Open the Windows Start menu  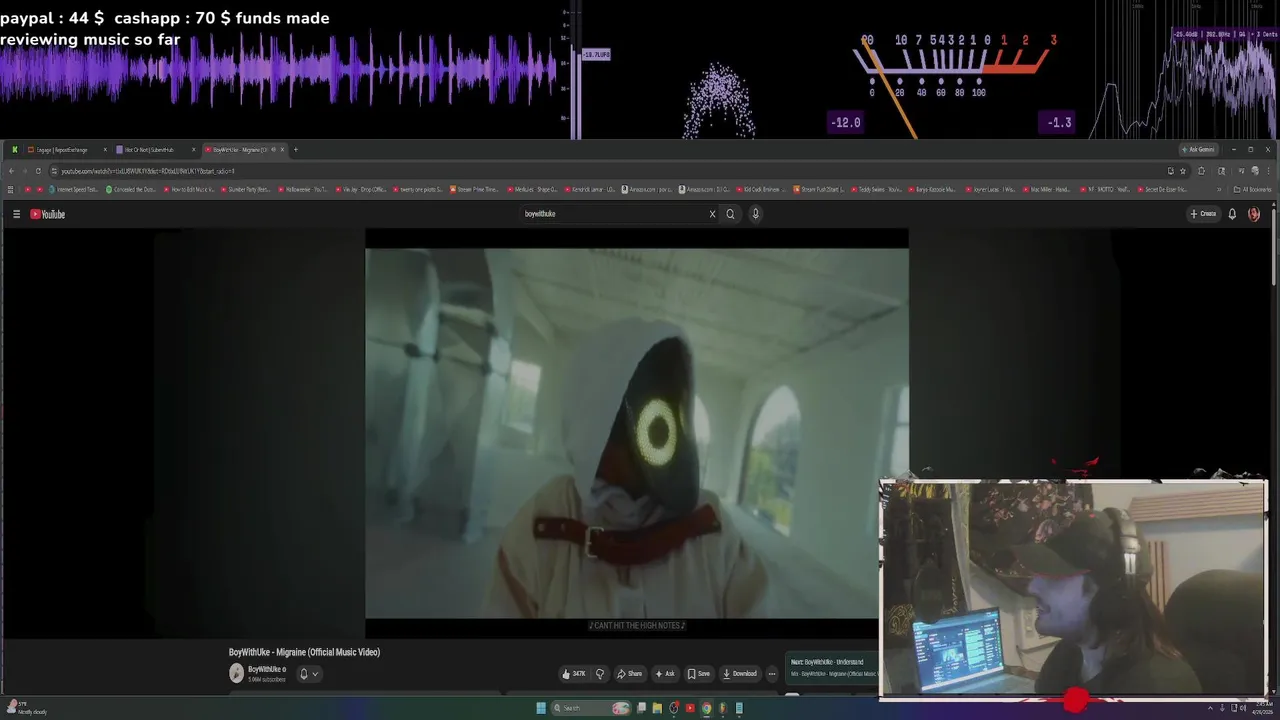click(541, 708)
